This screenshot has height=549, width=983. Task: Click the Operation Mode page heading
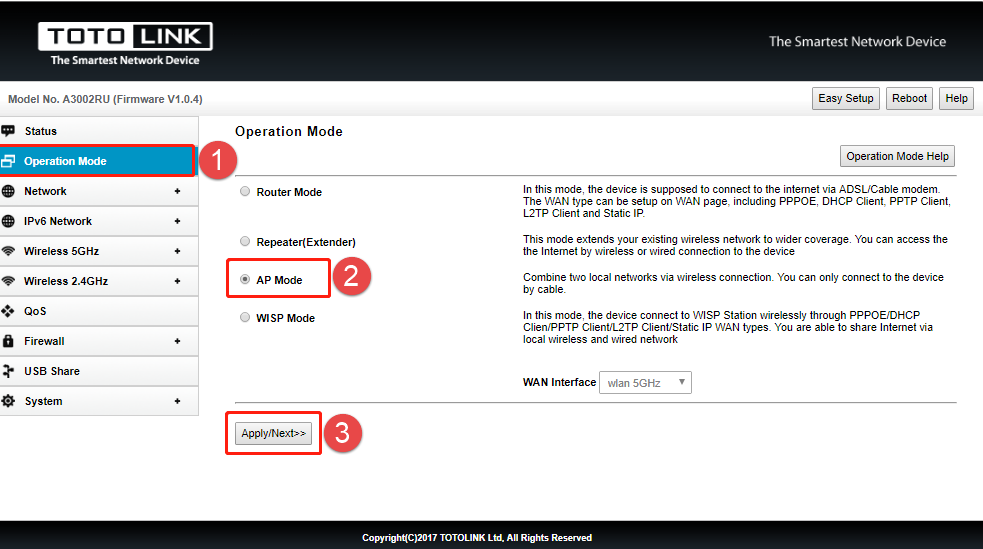pos(289,132)
